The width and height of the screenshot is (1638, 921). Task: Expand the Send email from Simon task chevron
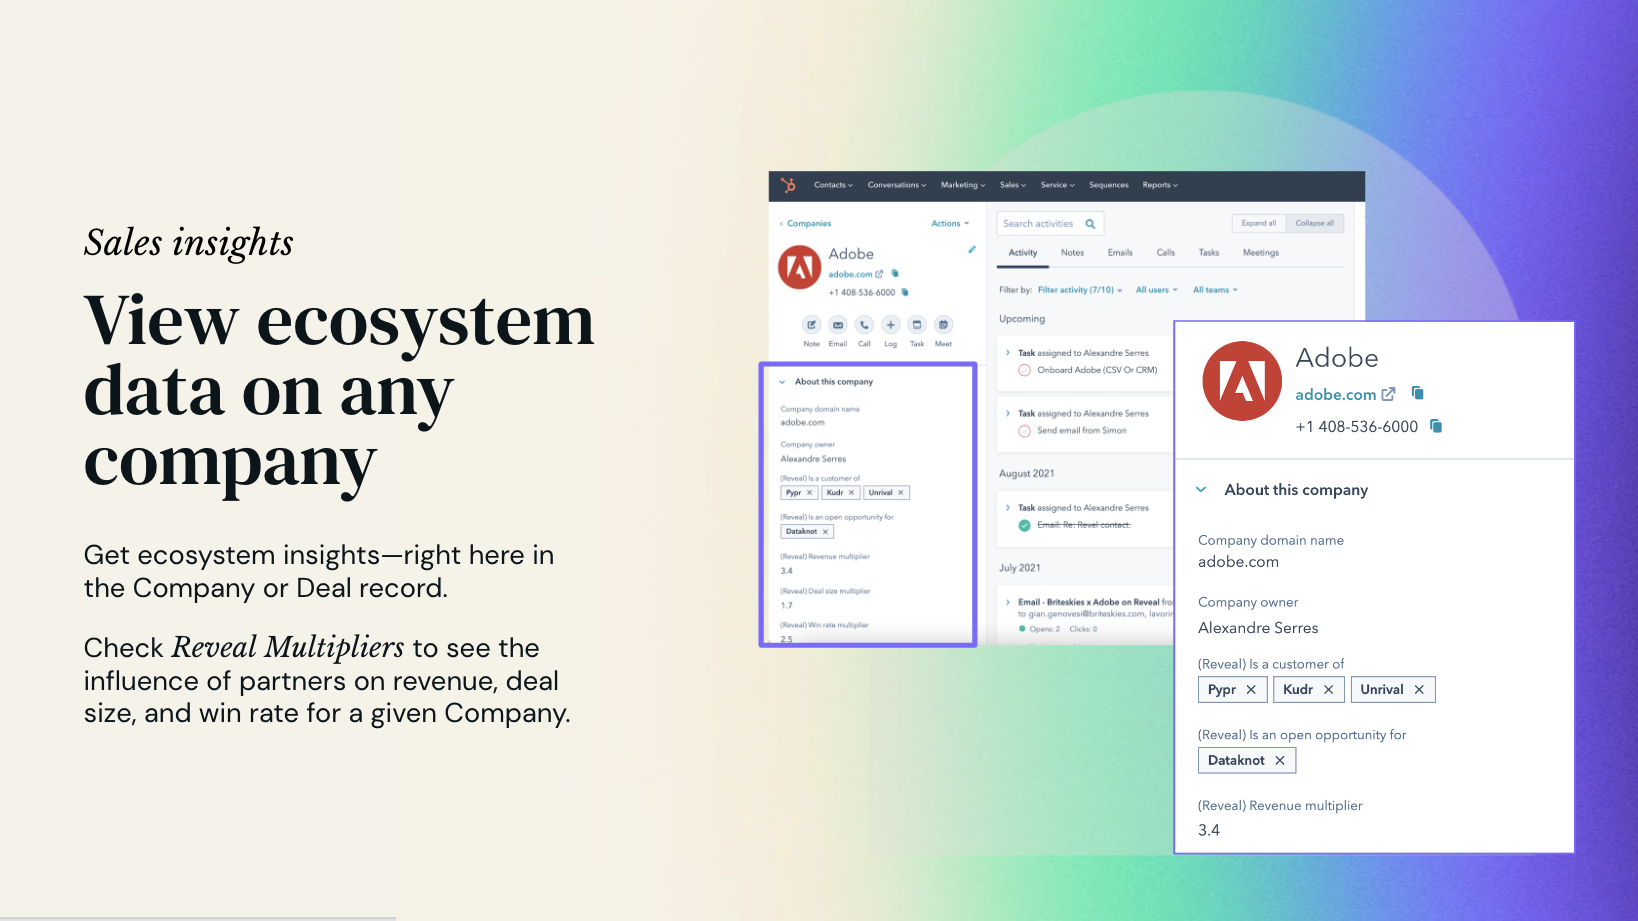point(1008,413)
